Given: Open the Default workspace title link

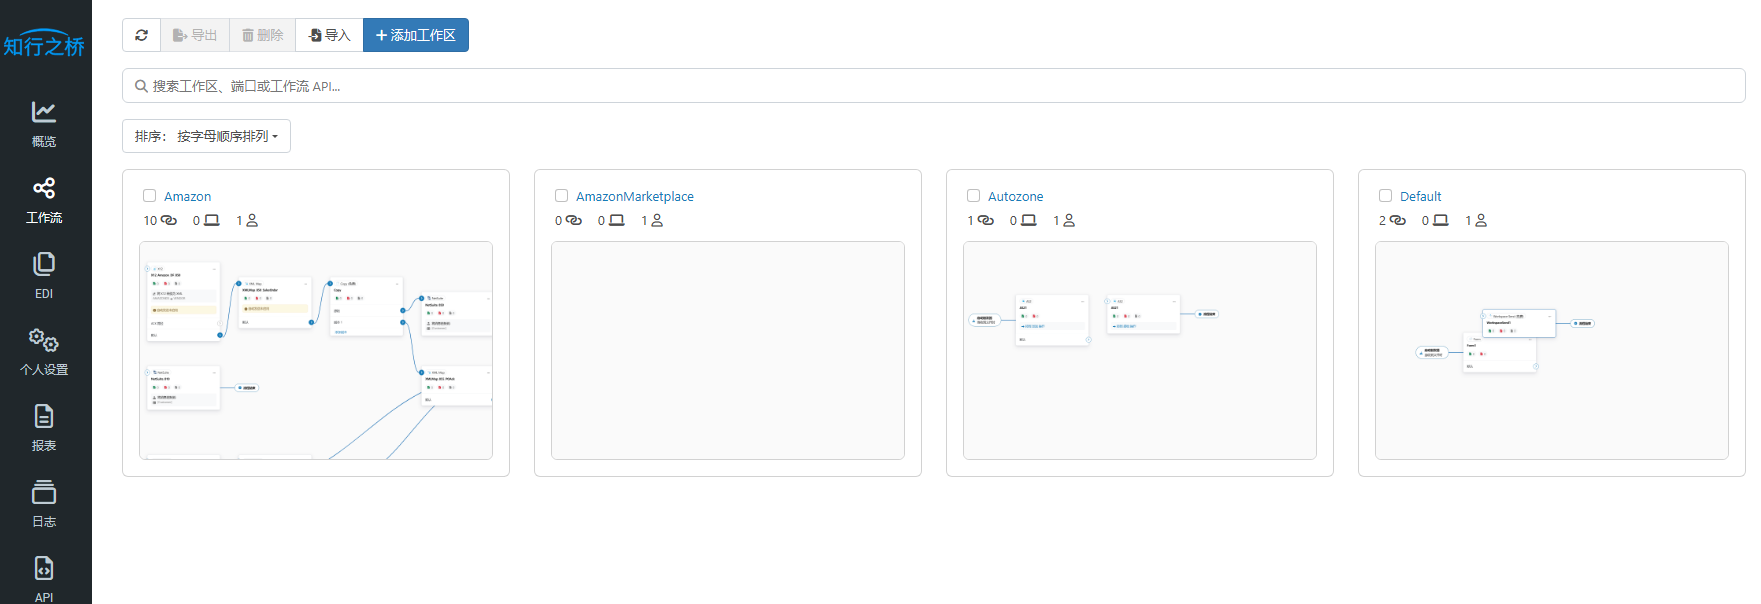Looking at the screenshot, I should (x=1420, y=197).
